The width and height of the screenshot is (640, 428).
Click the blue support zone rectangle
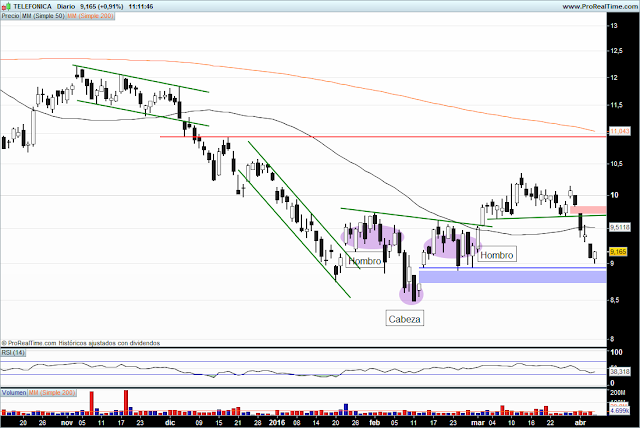[513, 276]
